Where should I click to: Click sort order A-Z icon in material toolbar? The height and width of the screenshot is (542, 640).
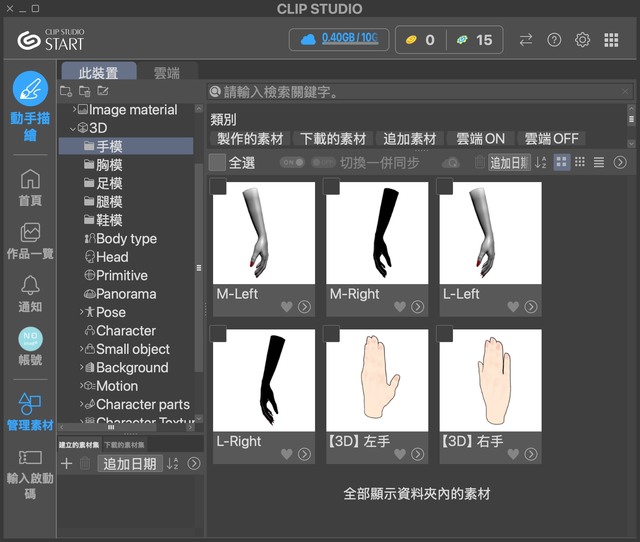pos(541,162)
